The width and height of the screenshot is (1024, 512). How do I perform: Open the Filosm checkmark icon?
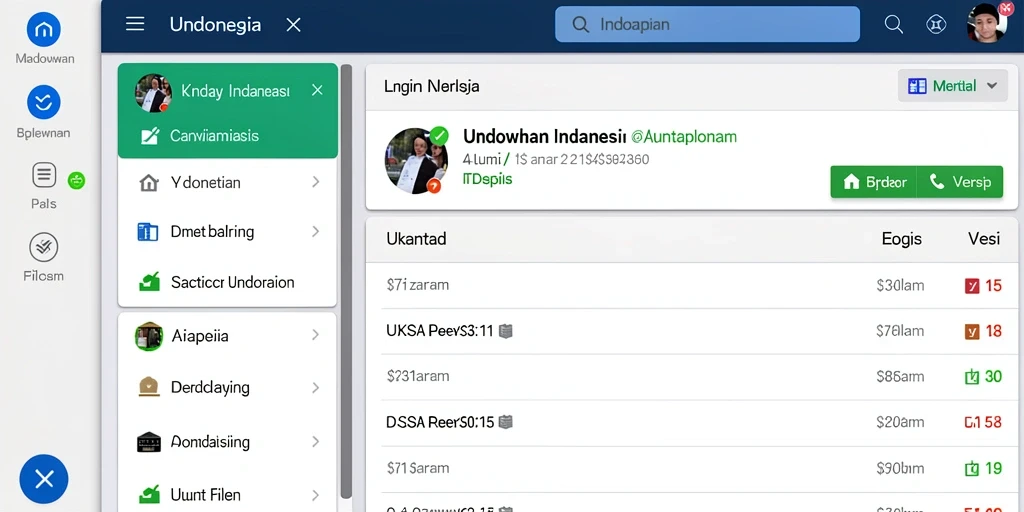point(44,248)
